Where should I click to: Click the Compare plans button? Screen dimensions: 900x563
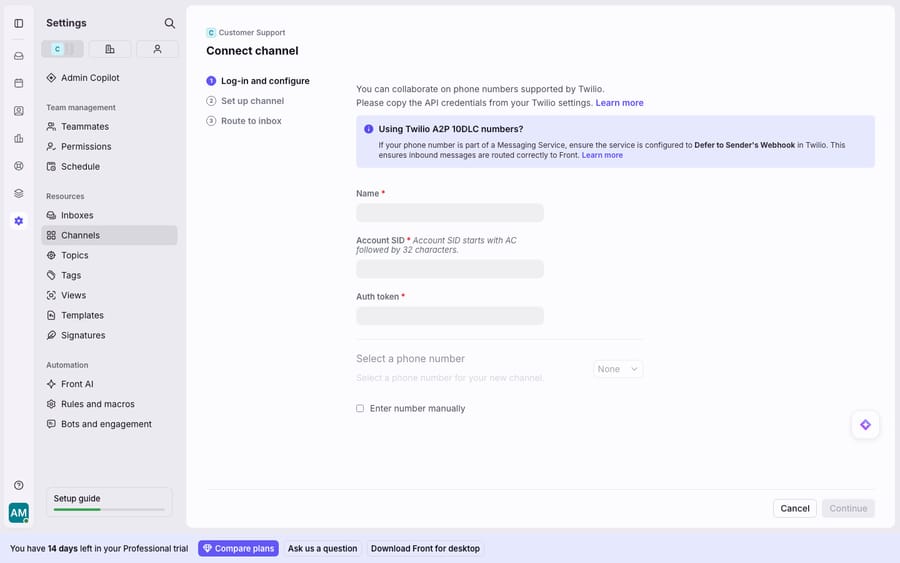238,549
